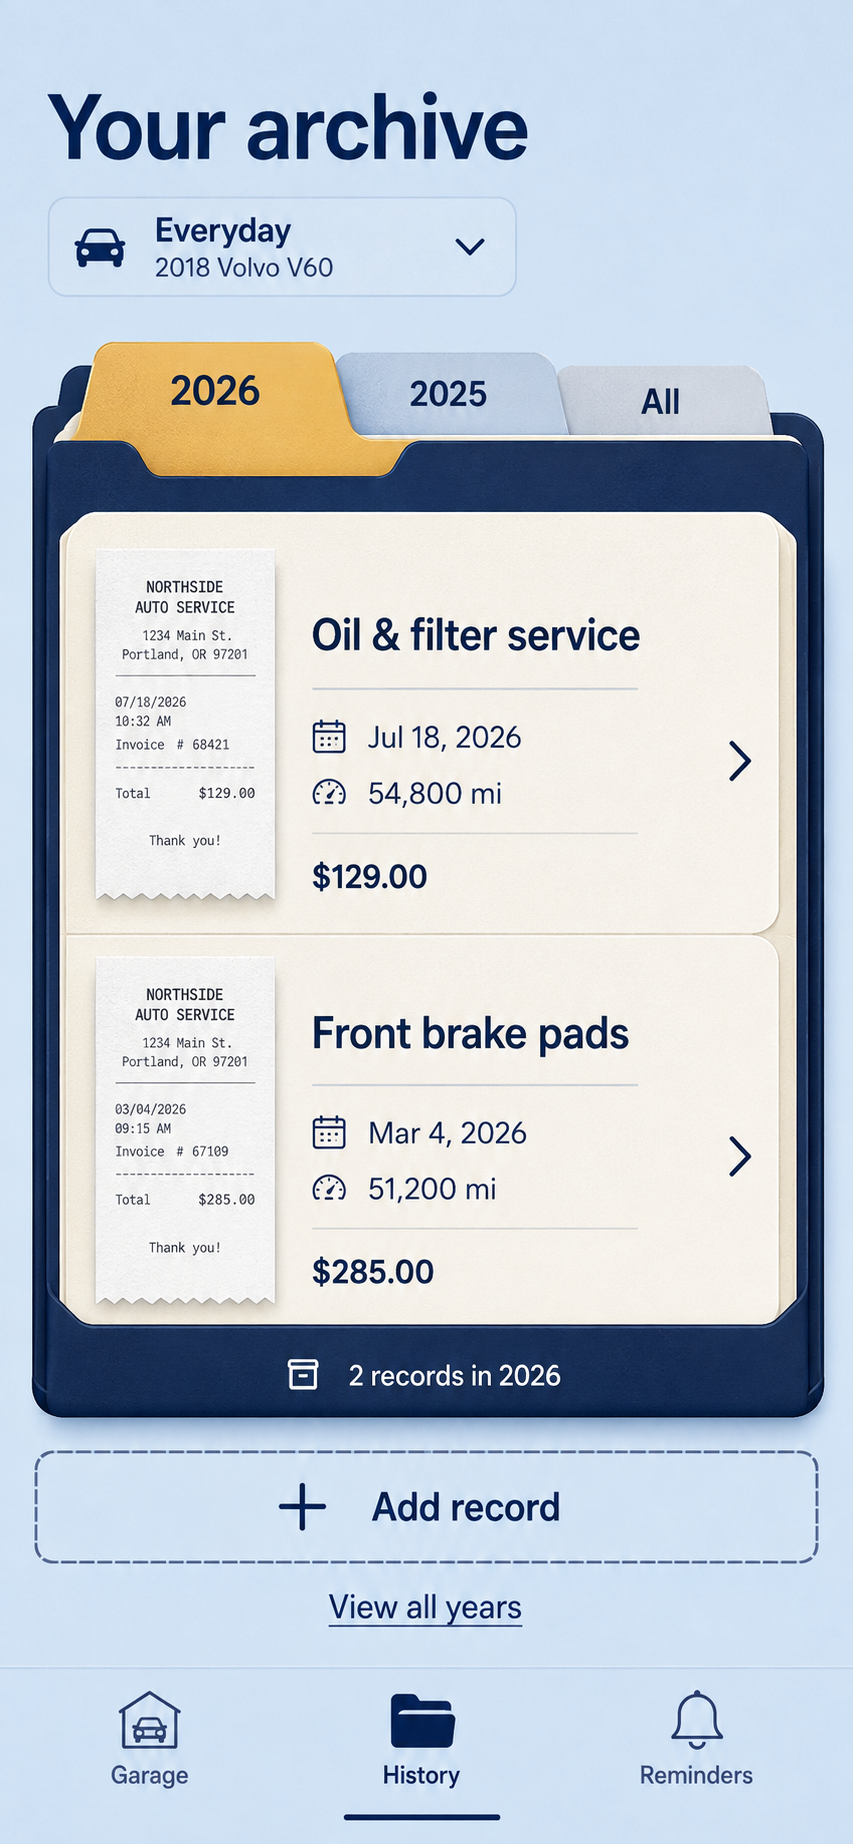Screen dimensions: 853x1844
Task: Open the Jul 18 receipt thumbnail
Action: pyautogui.click(x=185, y=725)
